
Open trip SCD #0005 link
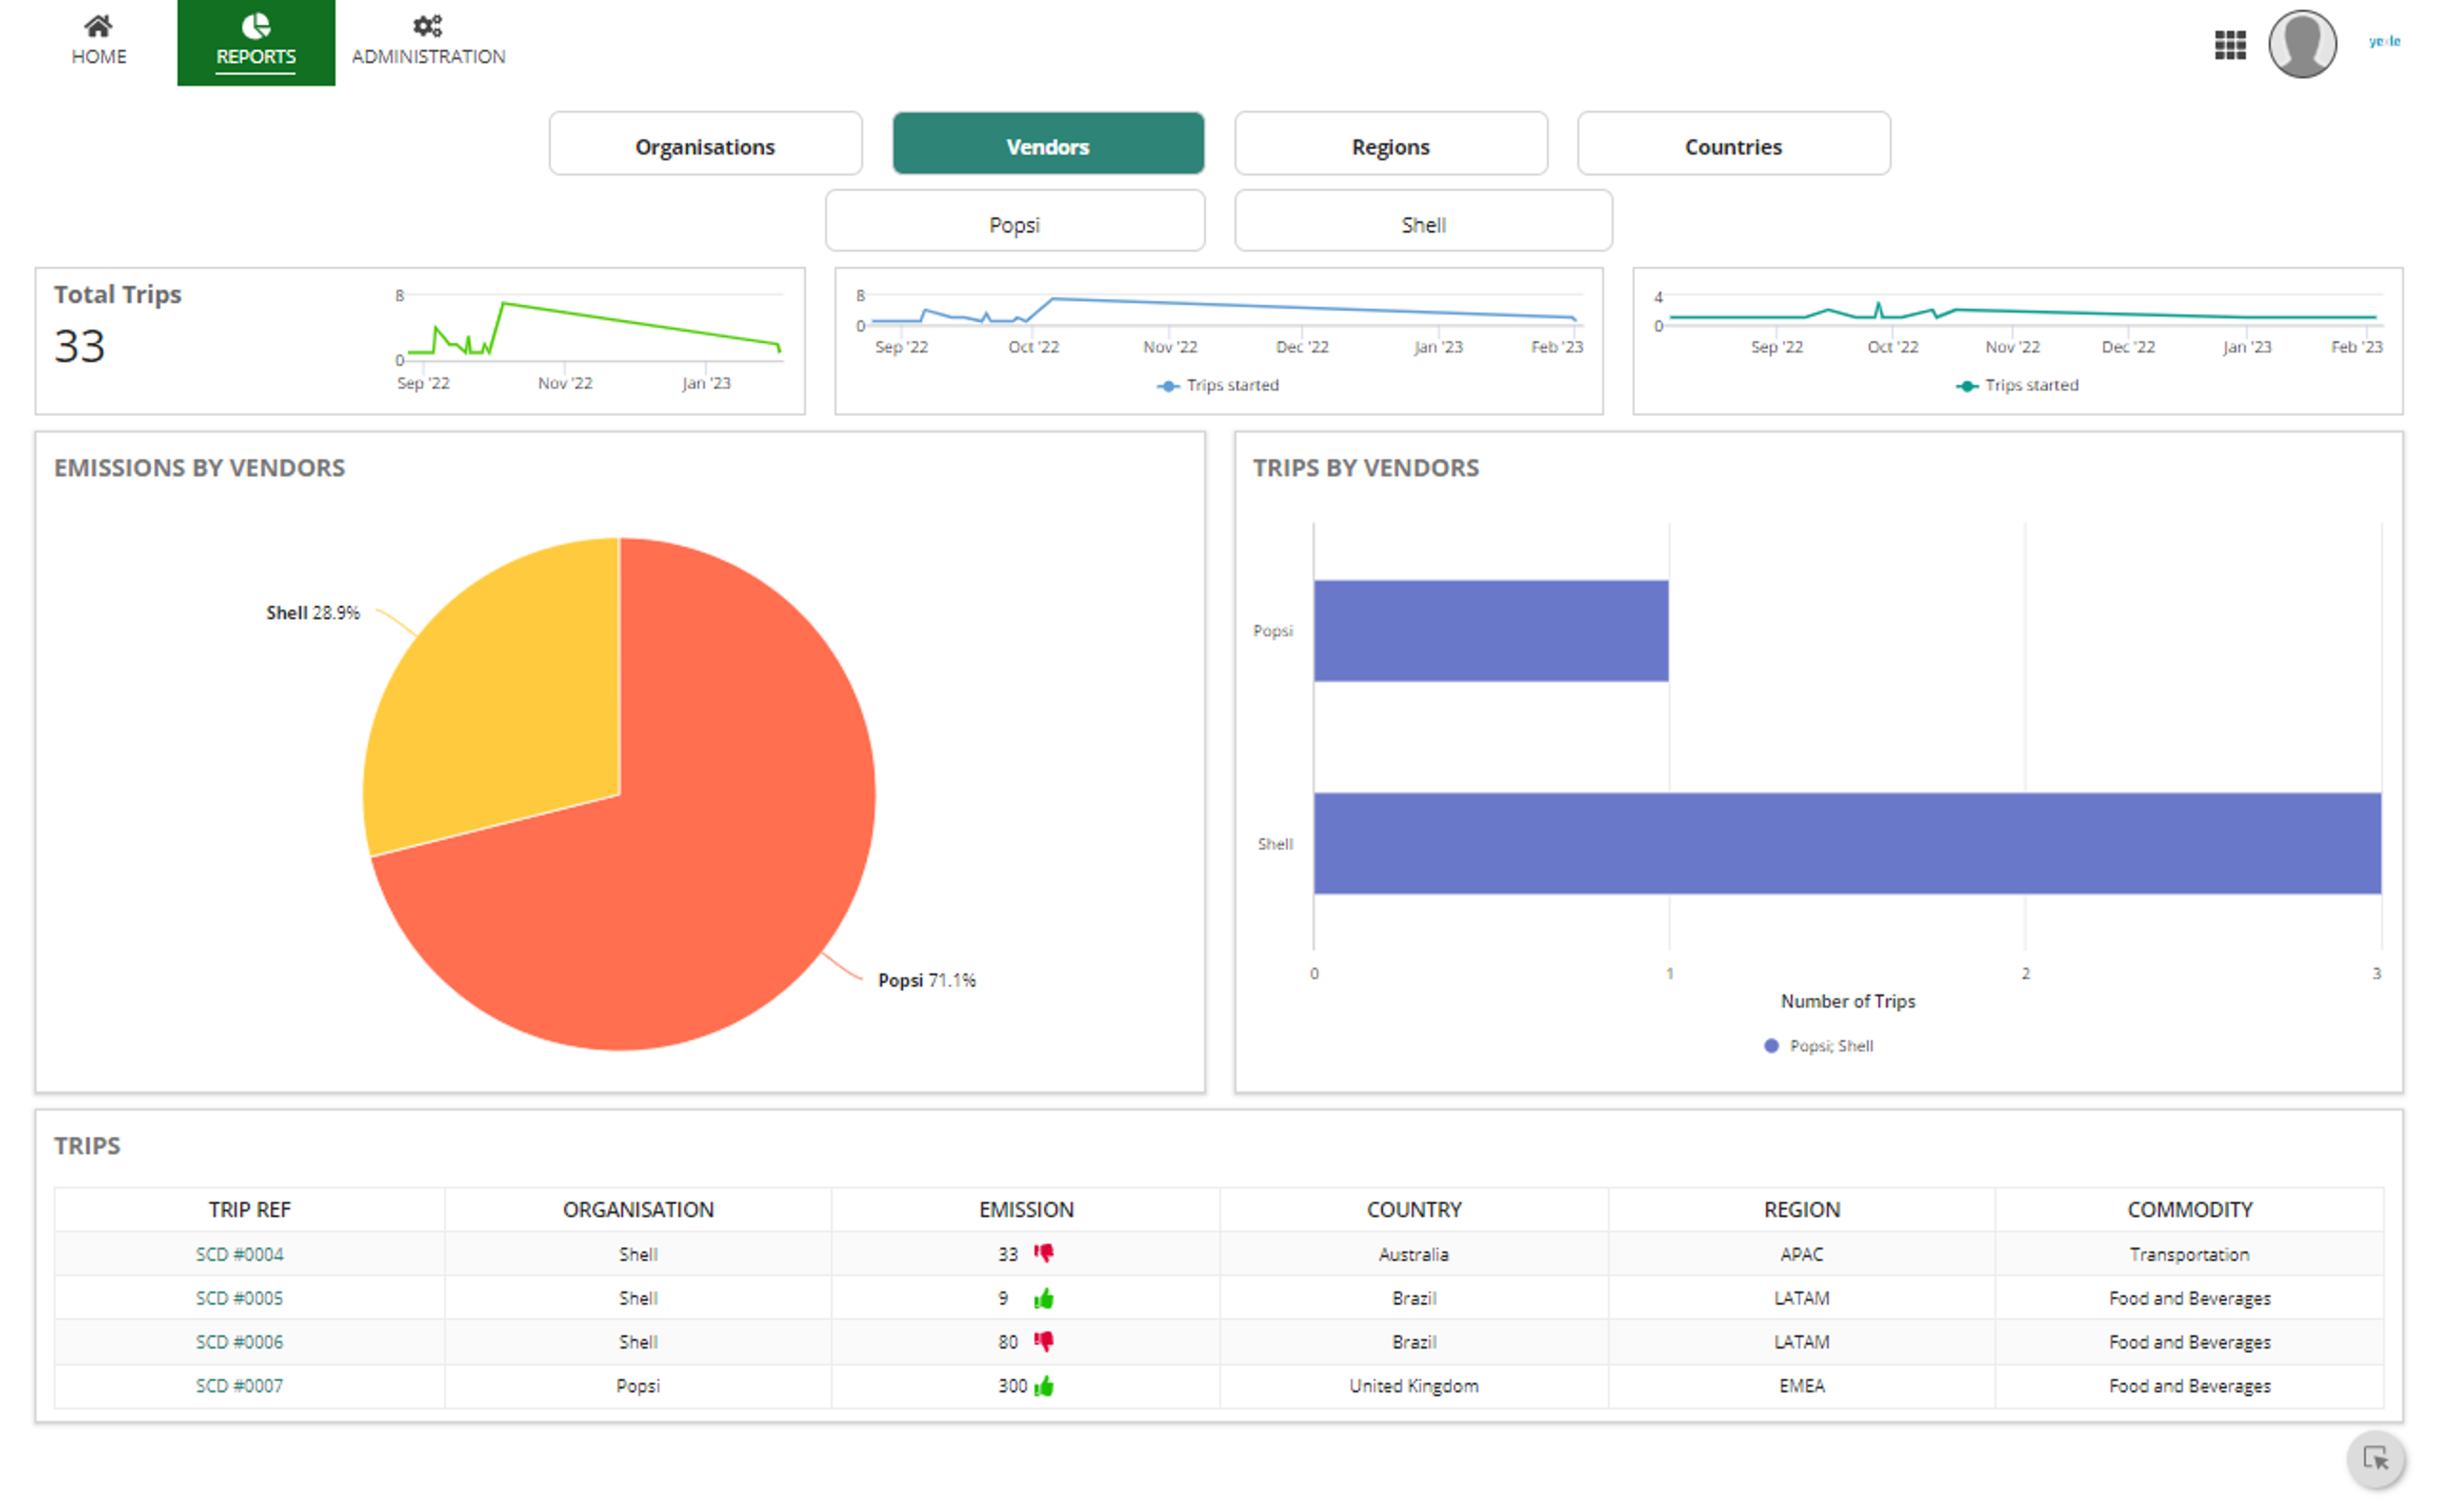(x=239, y=1298)
